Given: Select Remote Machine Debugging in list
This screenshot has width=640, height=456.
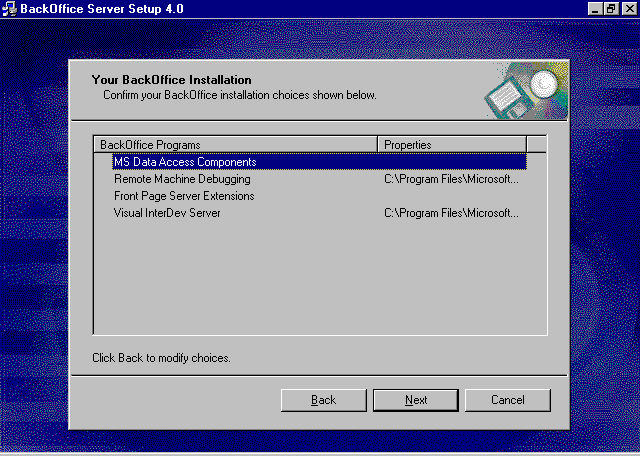Looking at the screenshot, I should point(182,179).
